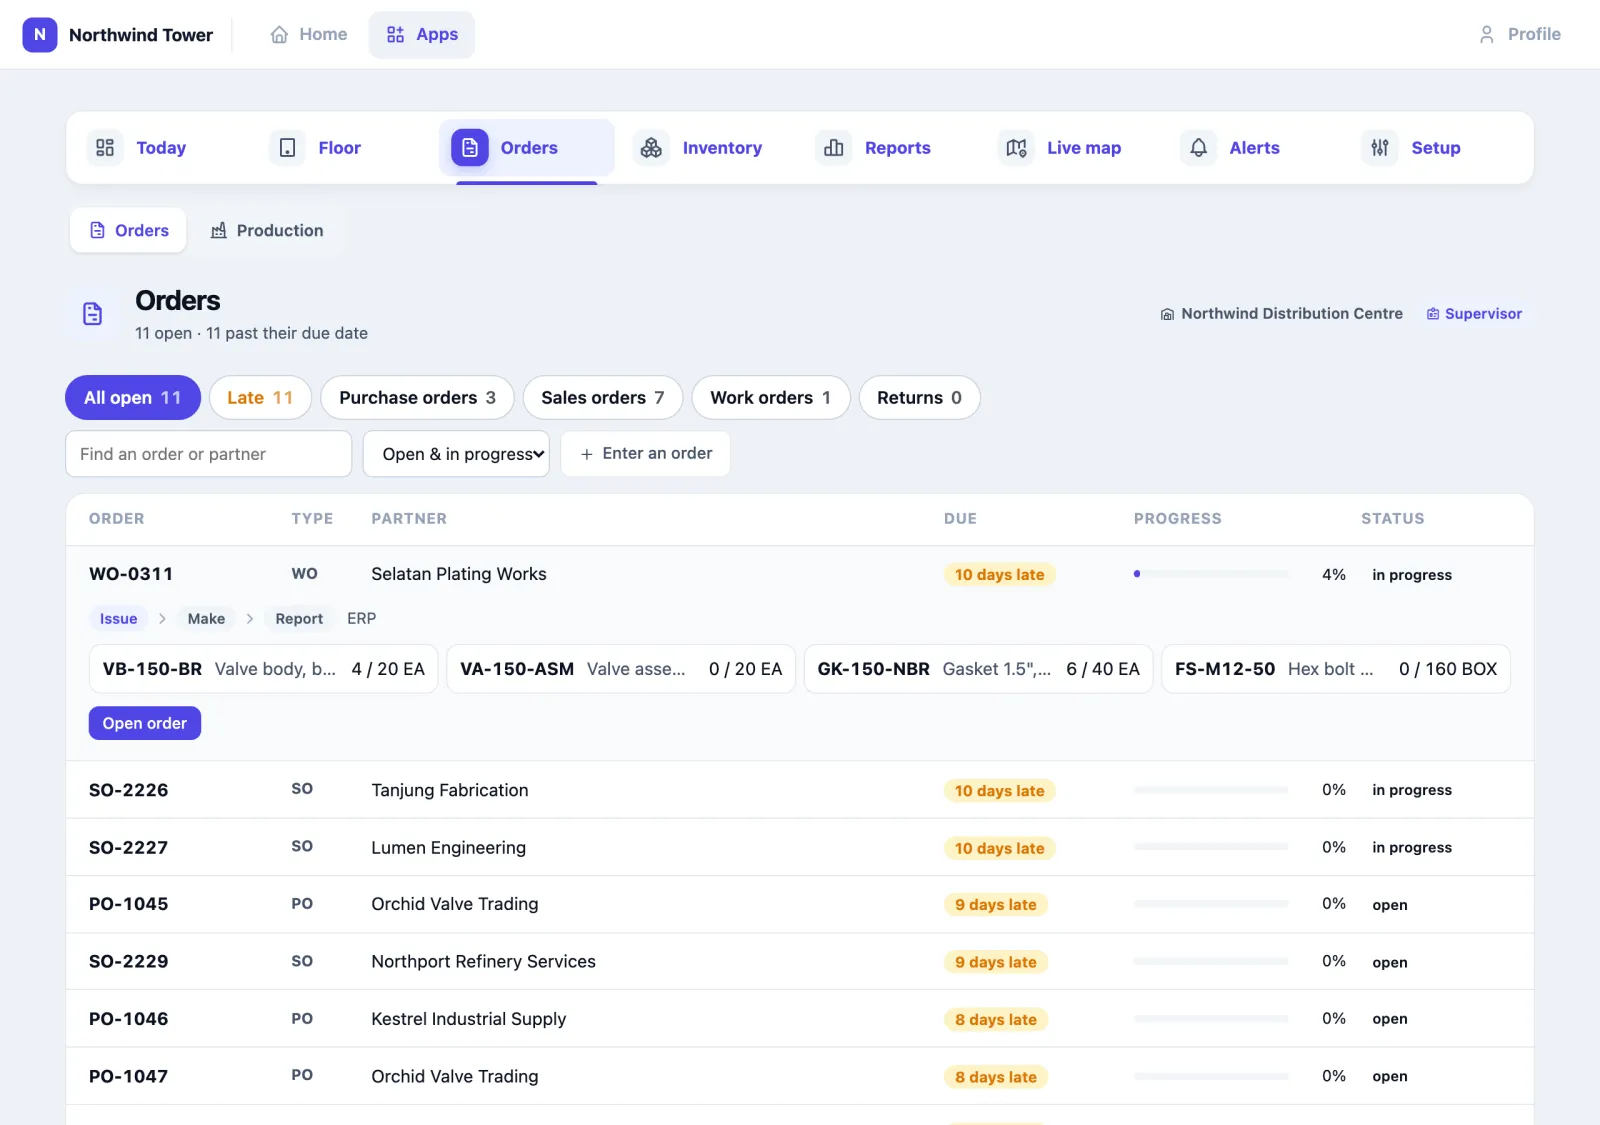The width and height of the screenshot is (1600, 1125).
Task: Filter by Returns 0
Action: 920,398
